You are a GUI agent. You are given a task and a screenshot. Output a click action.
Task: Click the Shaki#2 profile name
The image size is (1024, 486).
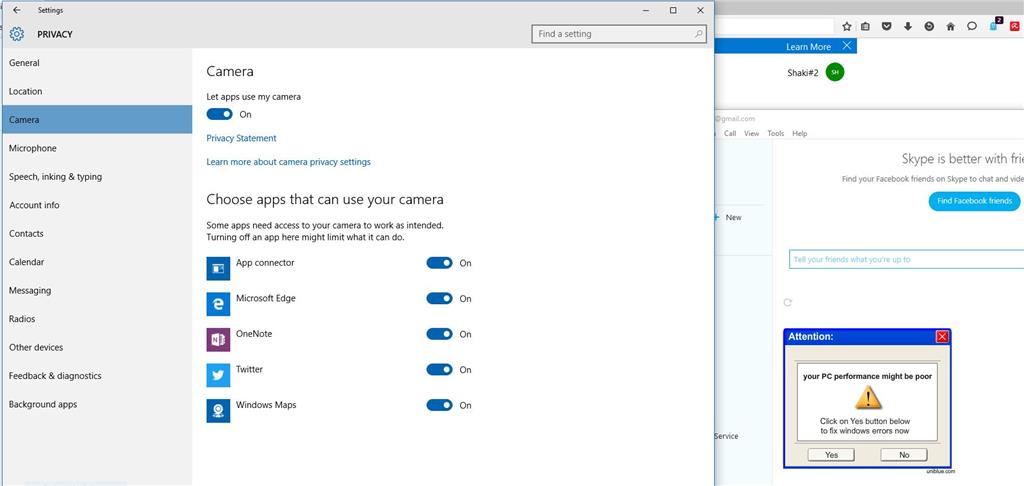coord(803,73)
